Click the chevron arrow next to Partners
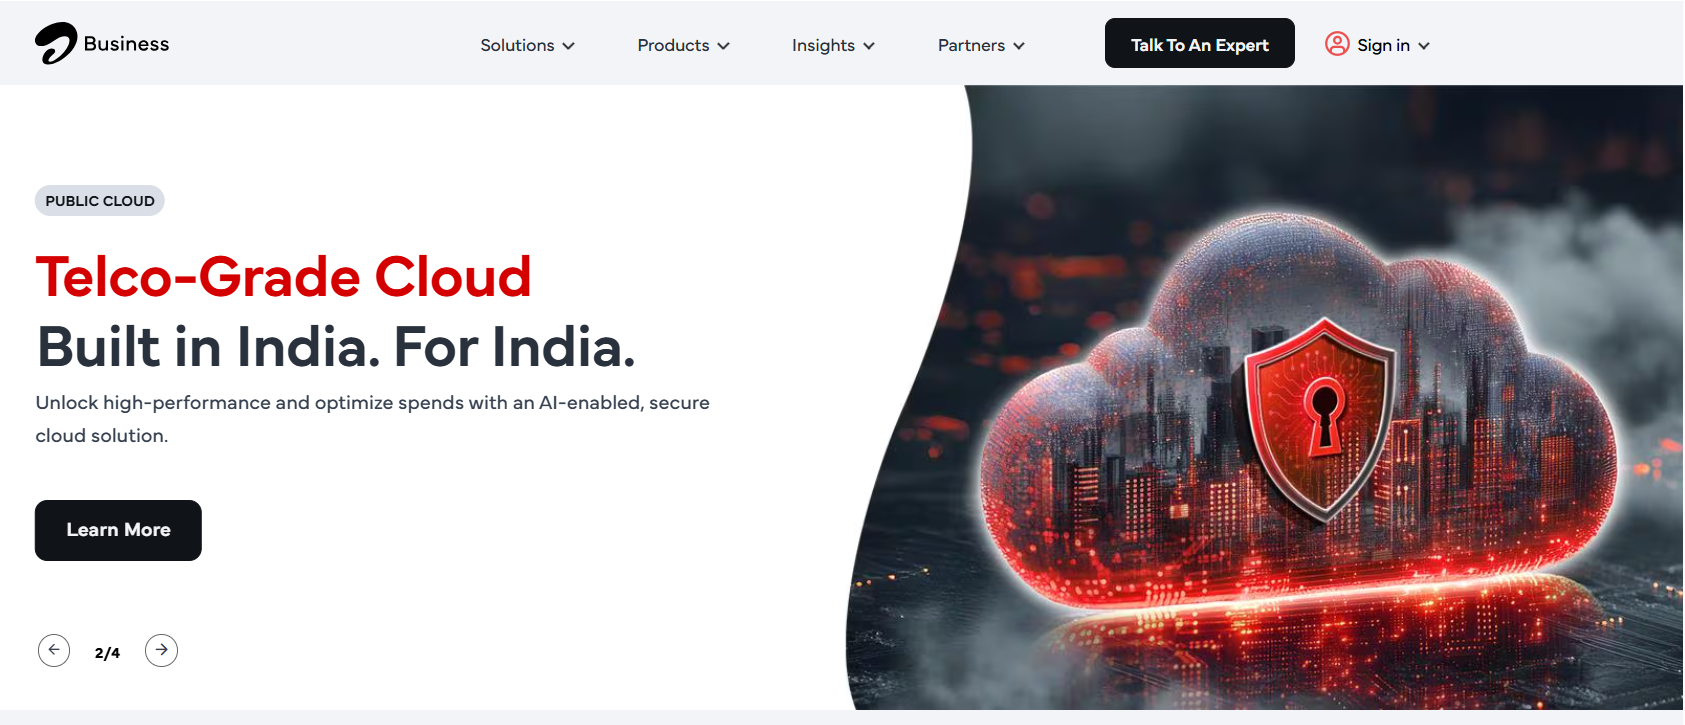The image size is (1685, 725). [x=1019, y=46]
